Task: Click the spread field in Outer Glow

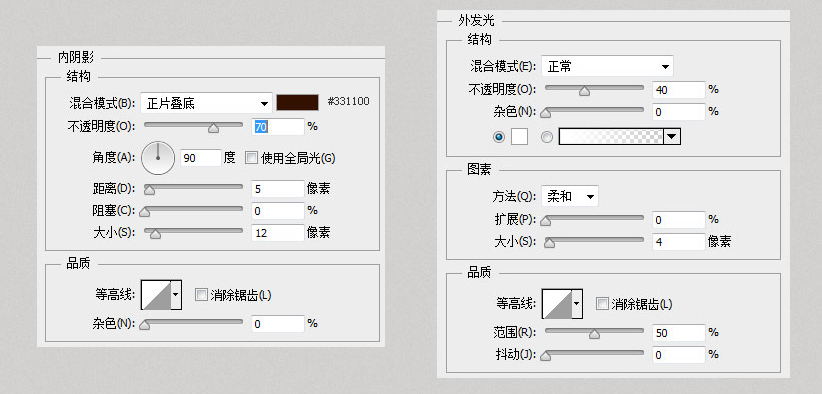Action: click(679, 220)
